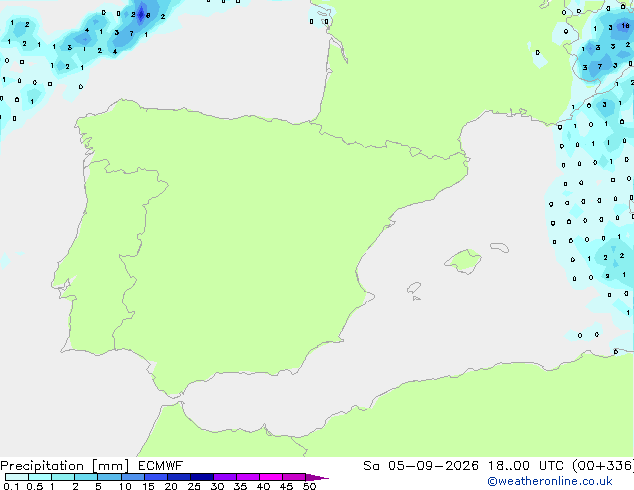The width and height of the screenshot is (634, 490).
Task: Click the 30–35 mm purple legend swatch
Action: point(224,477)
